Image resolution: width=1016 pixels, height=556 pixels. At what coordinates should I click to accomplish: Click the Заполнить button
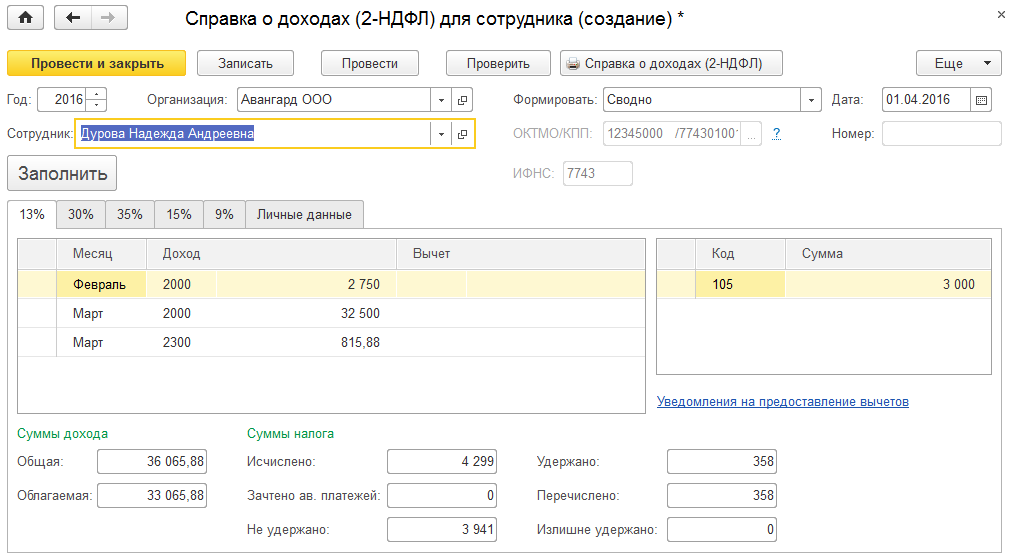(x=62, y=173)
